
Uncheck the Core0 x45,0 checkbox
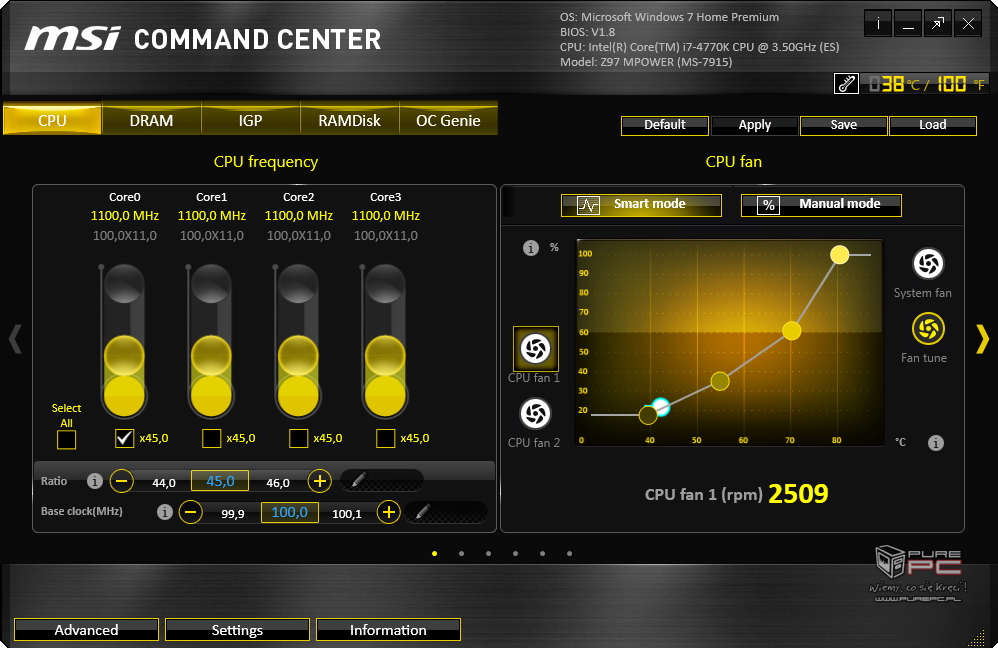[x=124, y=438]
